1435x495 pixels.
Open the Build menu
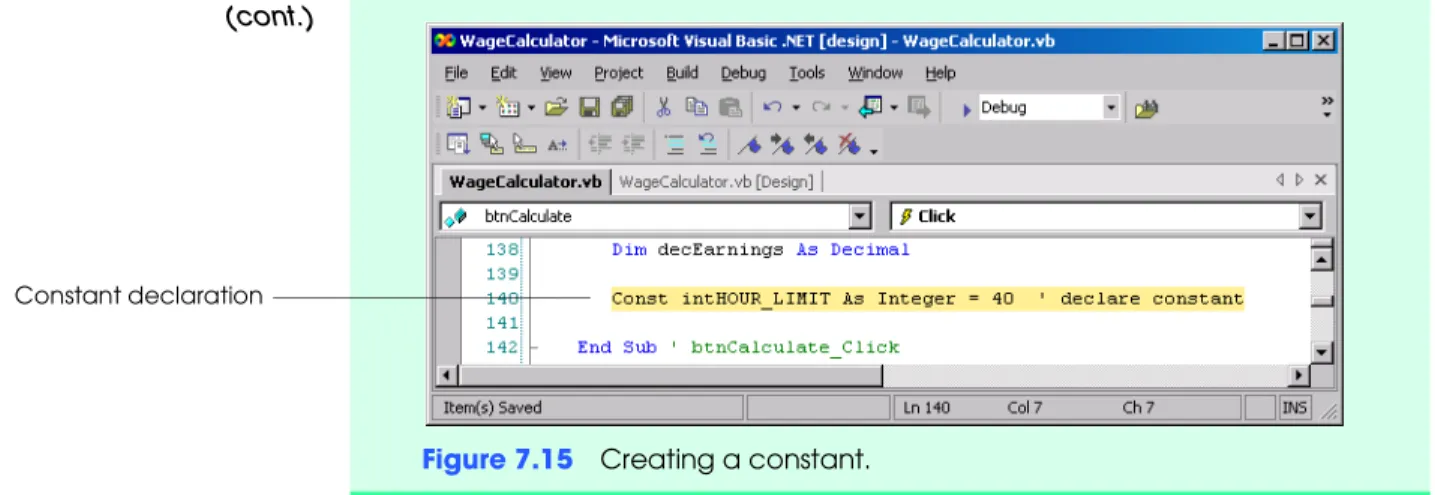point(683,73)
